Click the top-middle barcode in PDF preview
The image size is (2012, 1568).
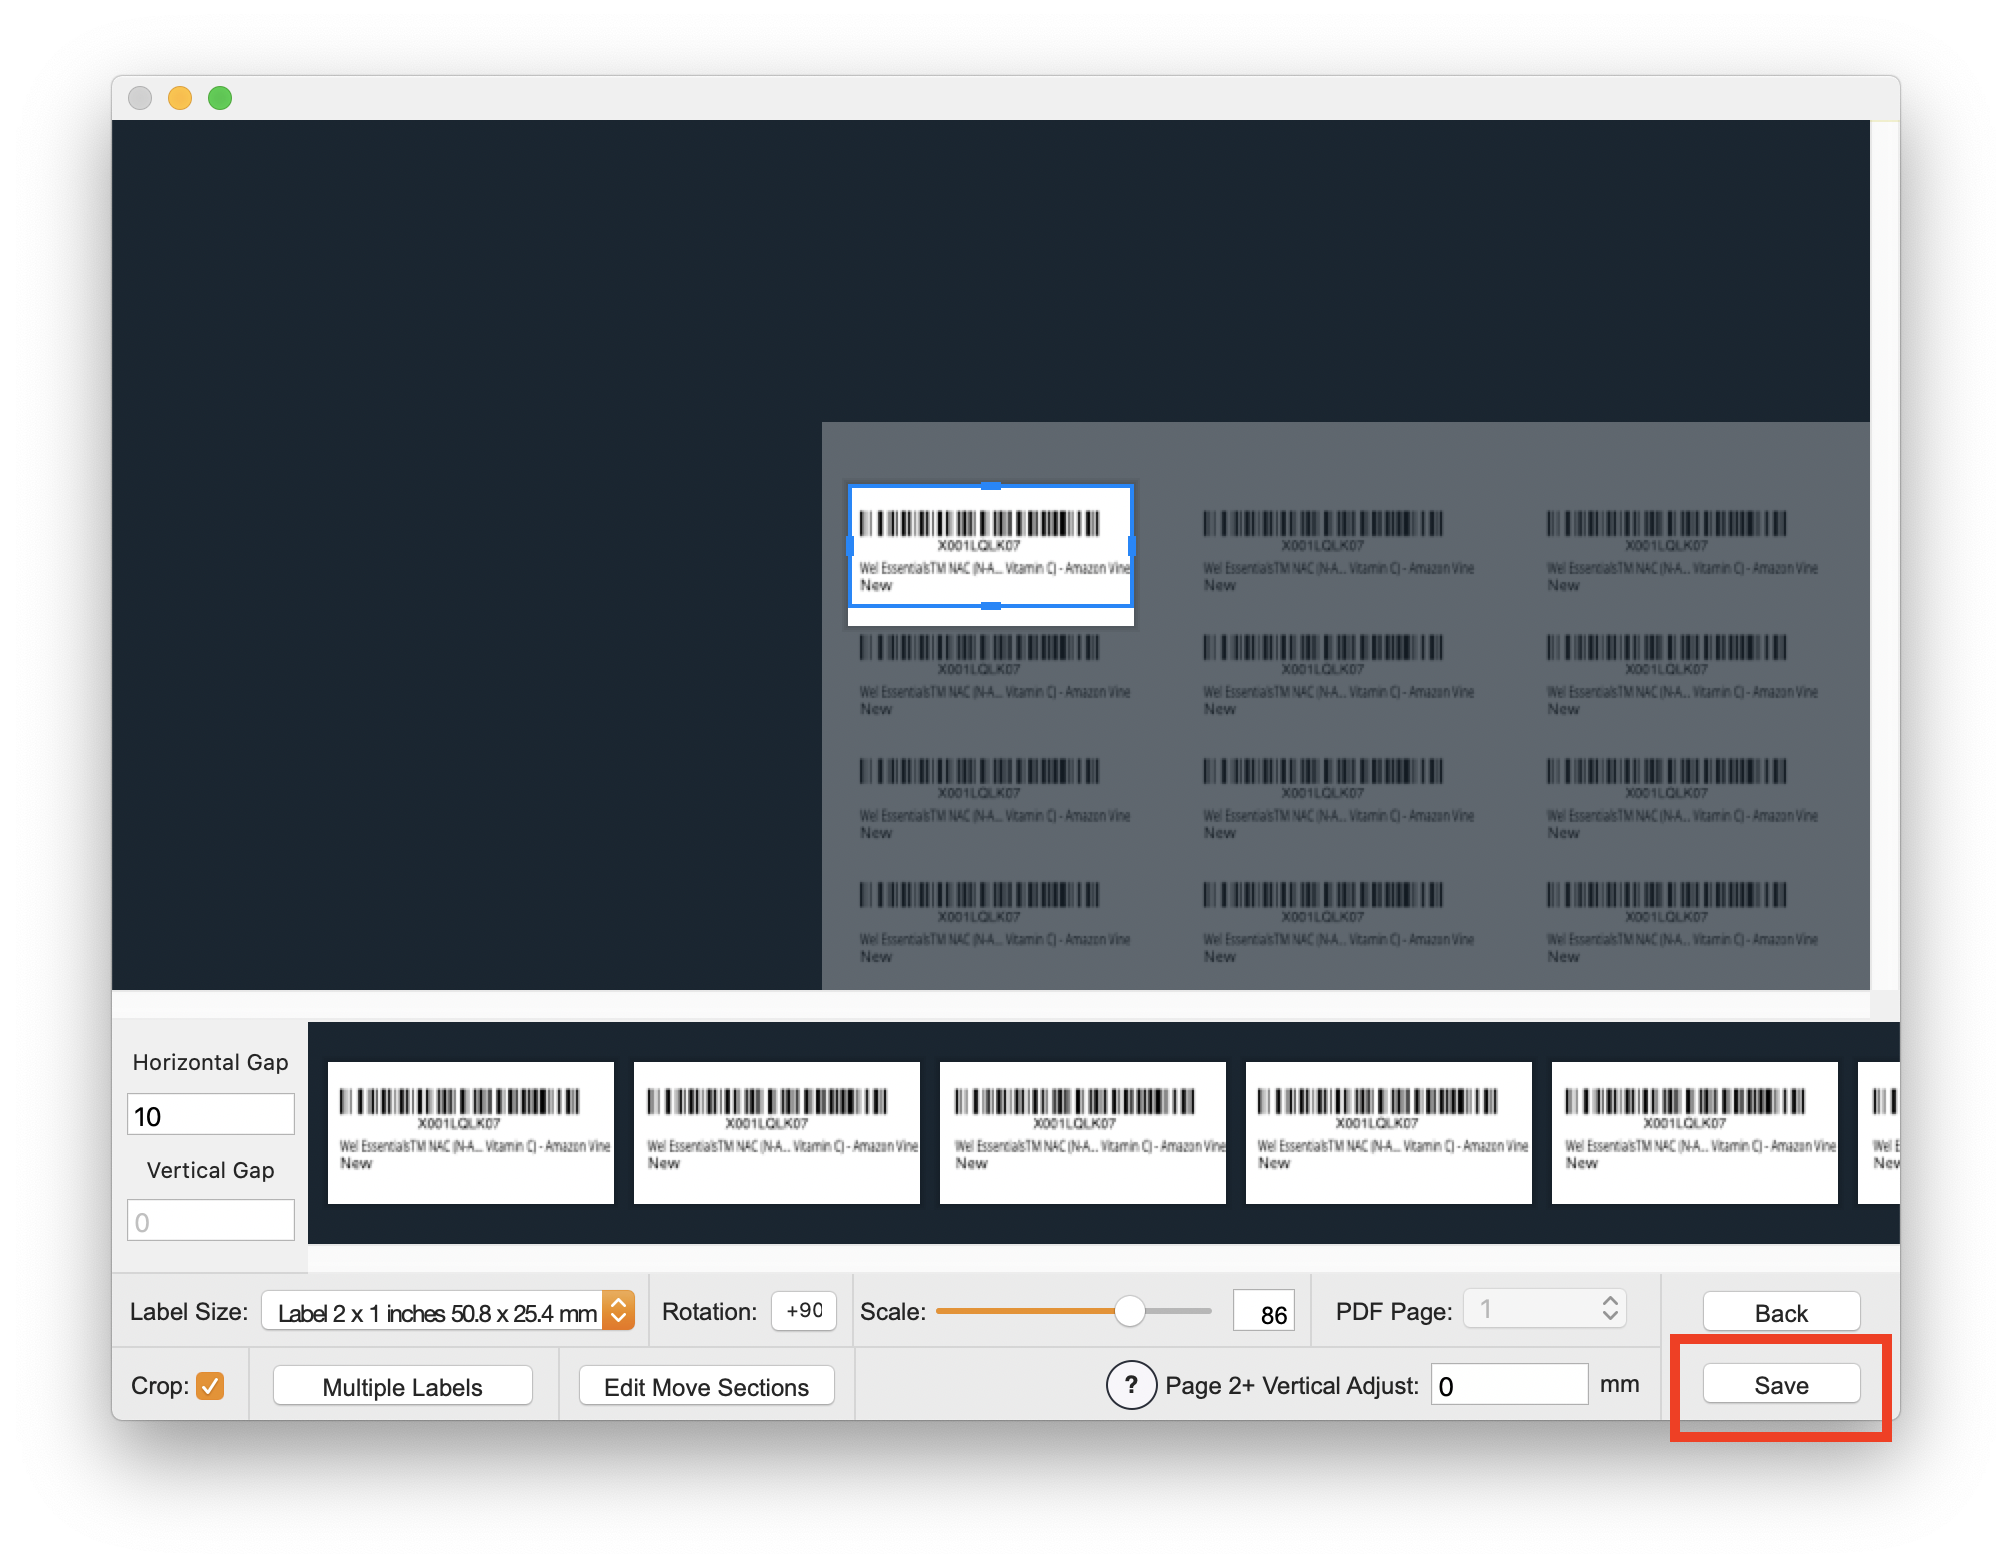(1323, 524)
